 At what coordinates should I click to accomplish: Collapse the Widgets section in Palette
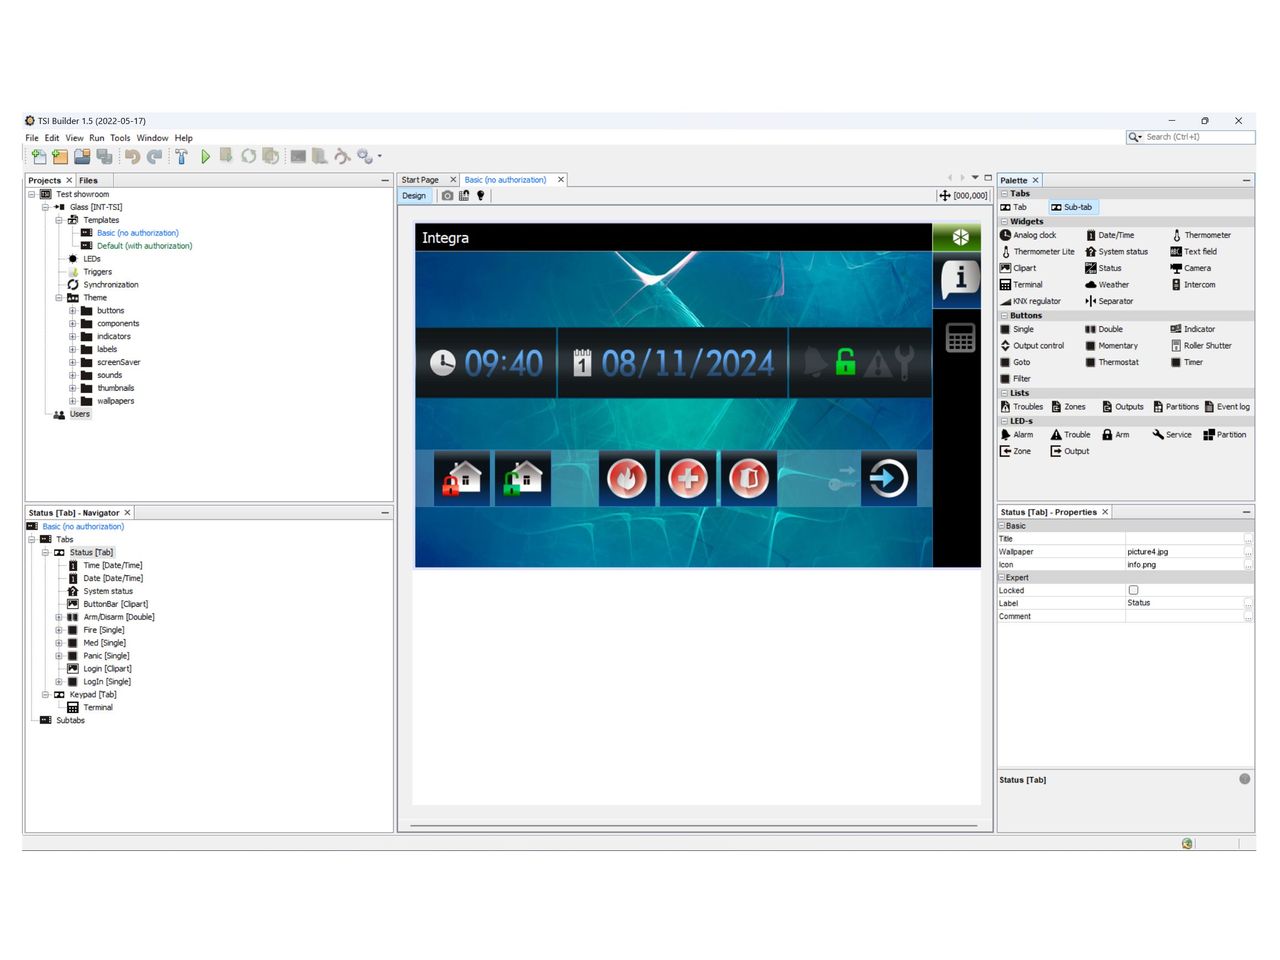tap(1004, 222)
